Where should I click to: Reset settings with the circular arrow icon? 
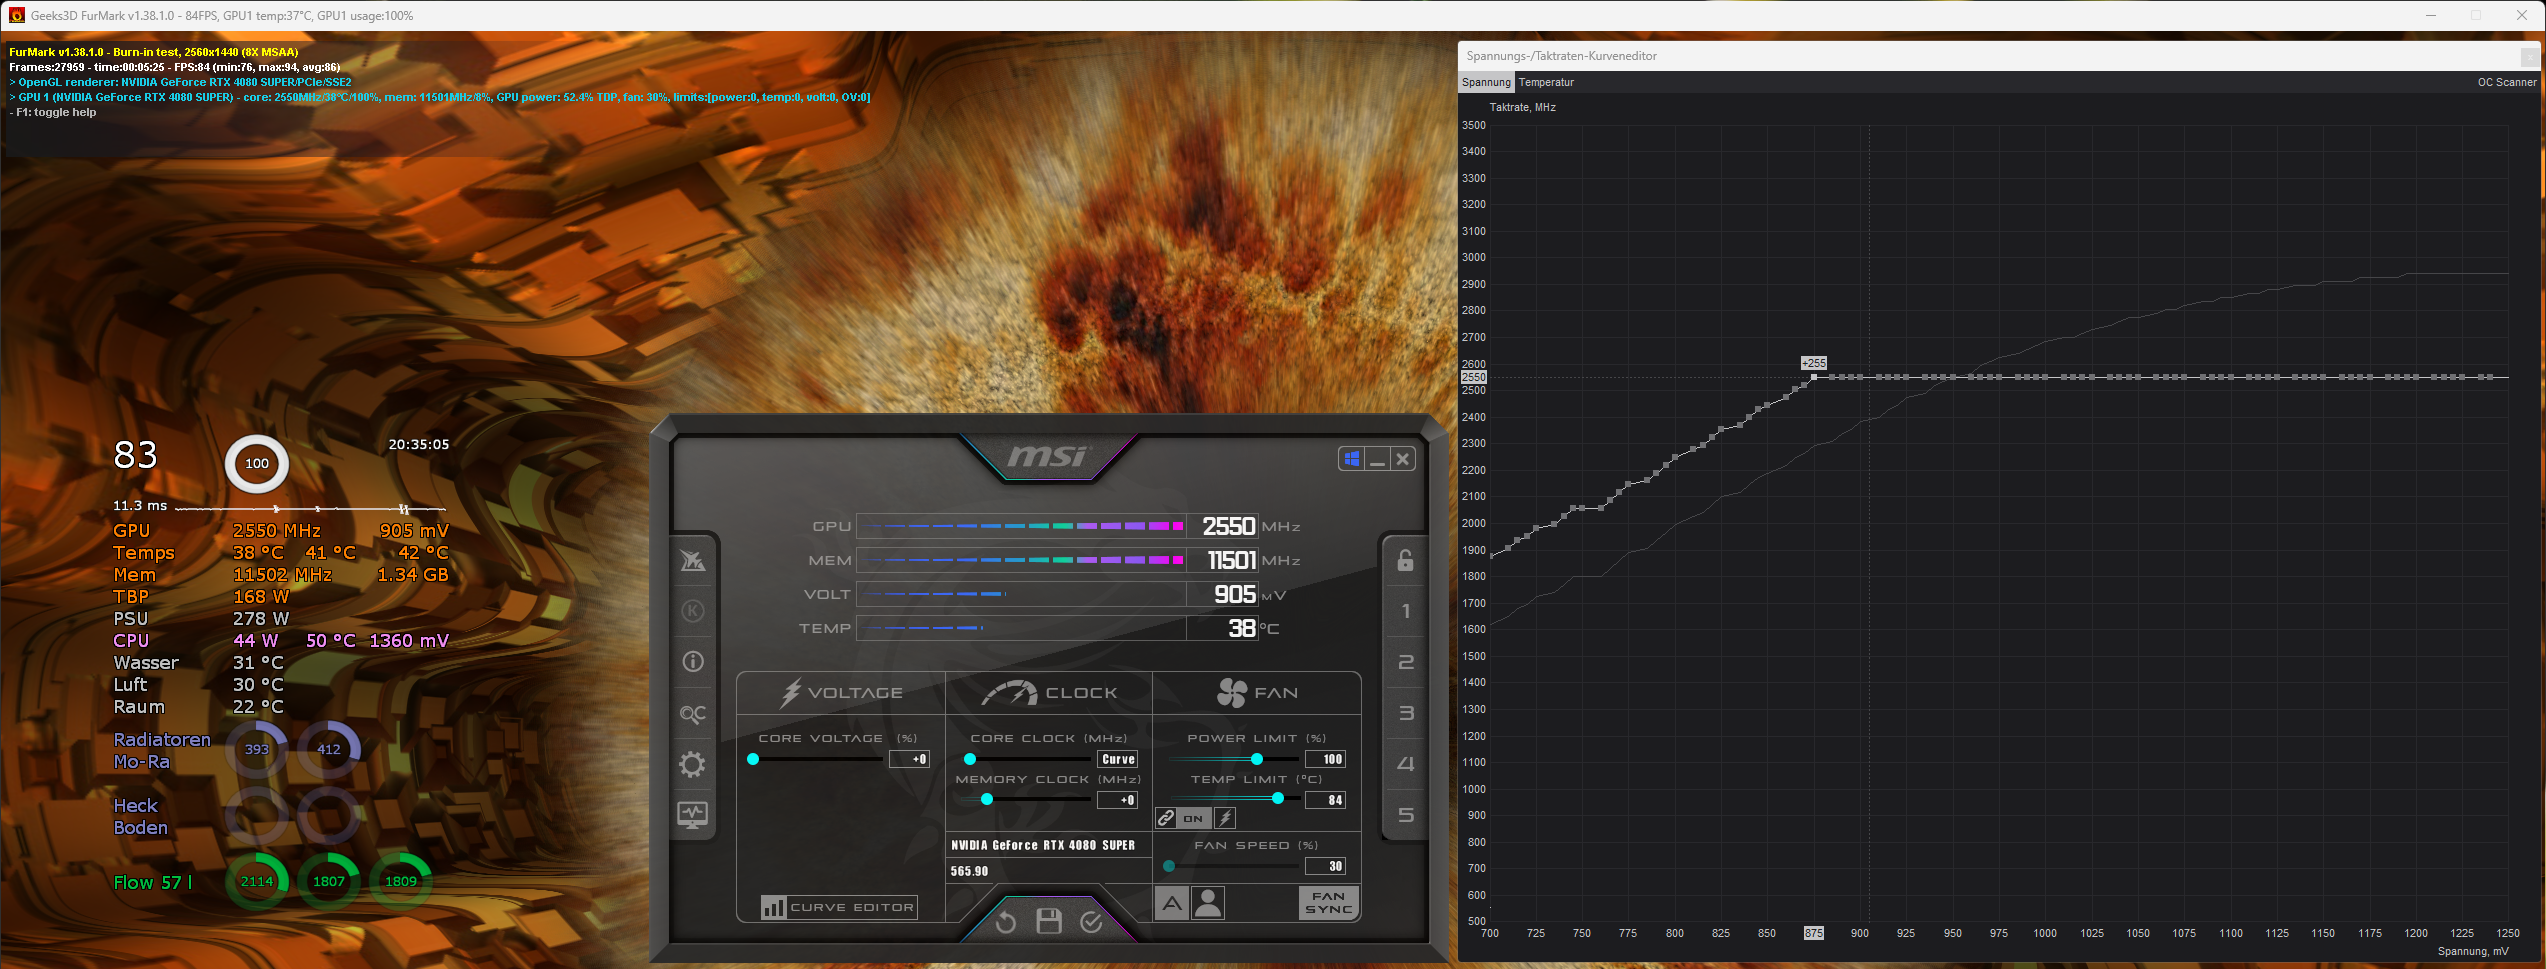point(1006,922)
